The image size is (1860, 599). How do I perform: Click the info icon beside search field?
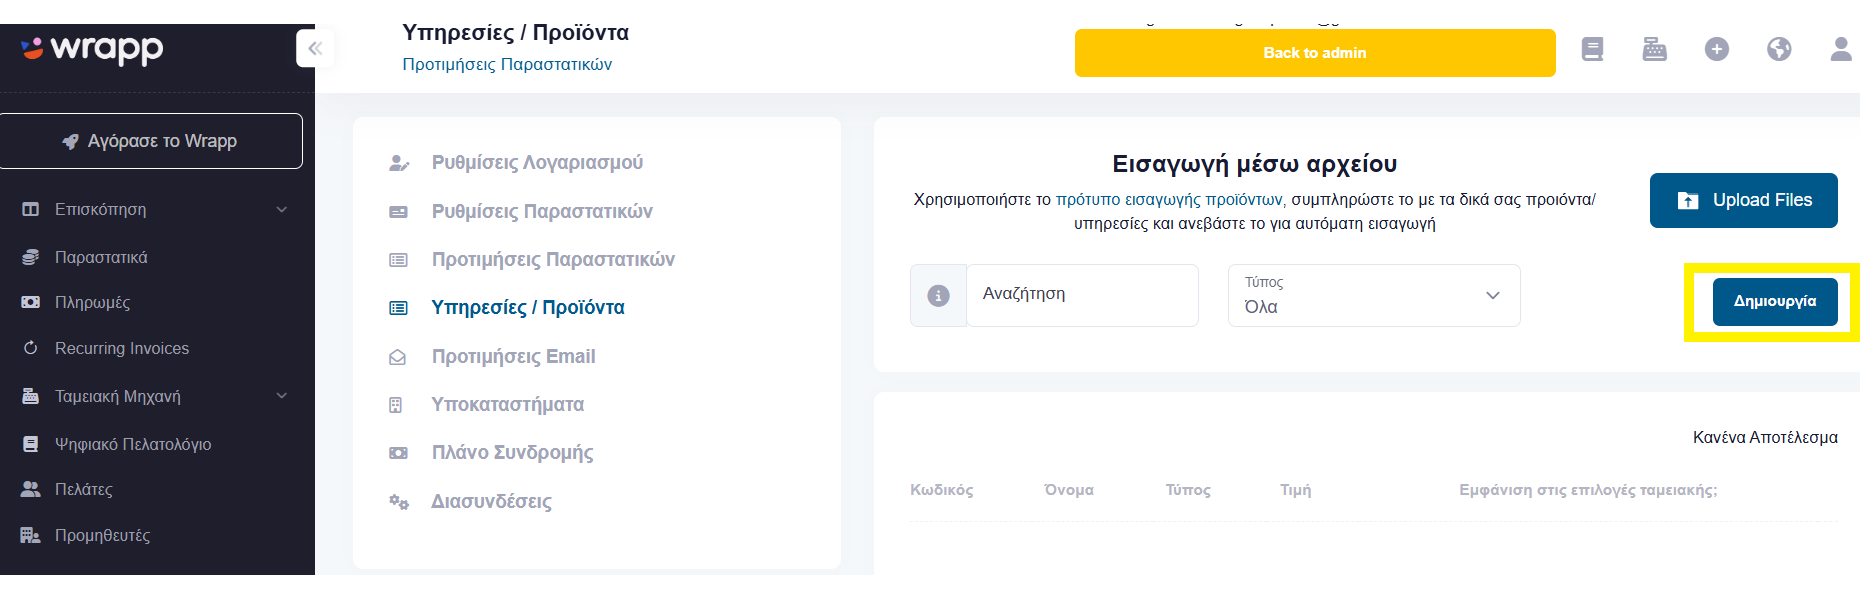[x=938, y=295]
